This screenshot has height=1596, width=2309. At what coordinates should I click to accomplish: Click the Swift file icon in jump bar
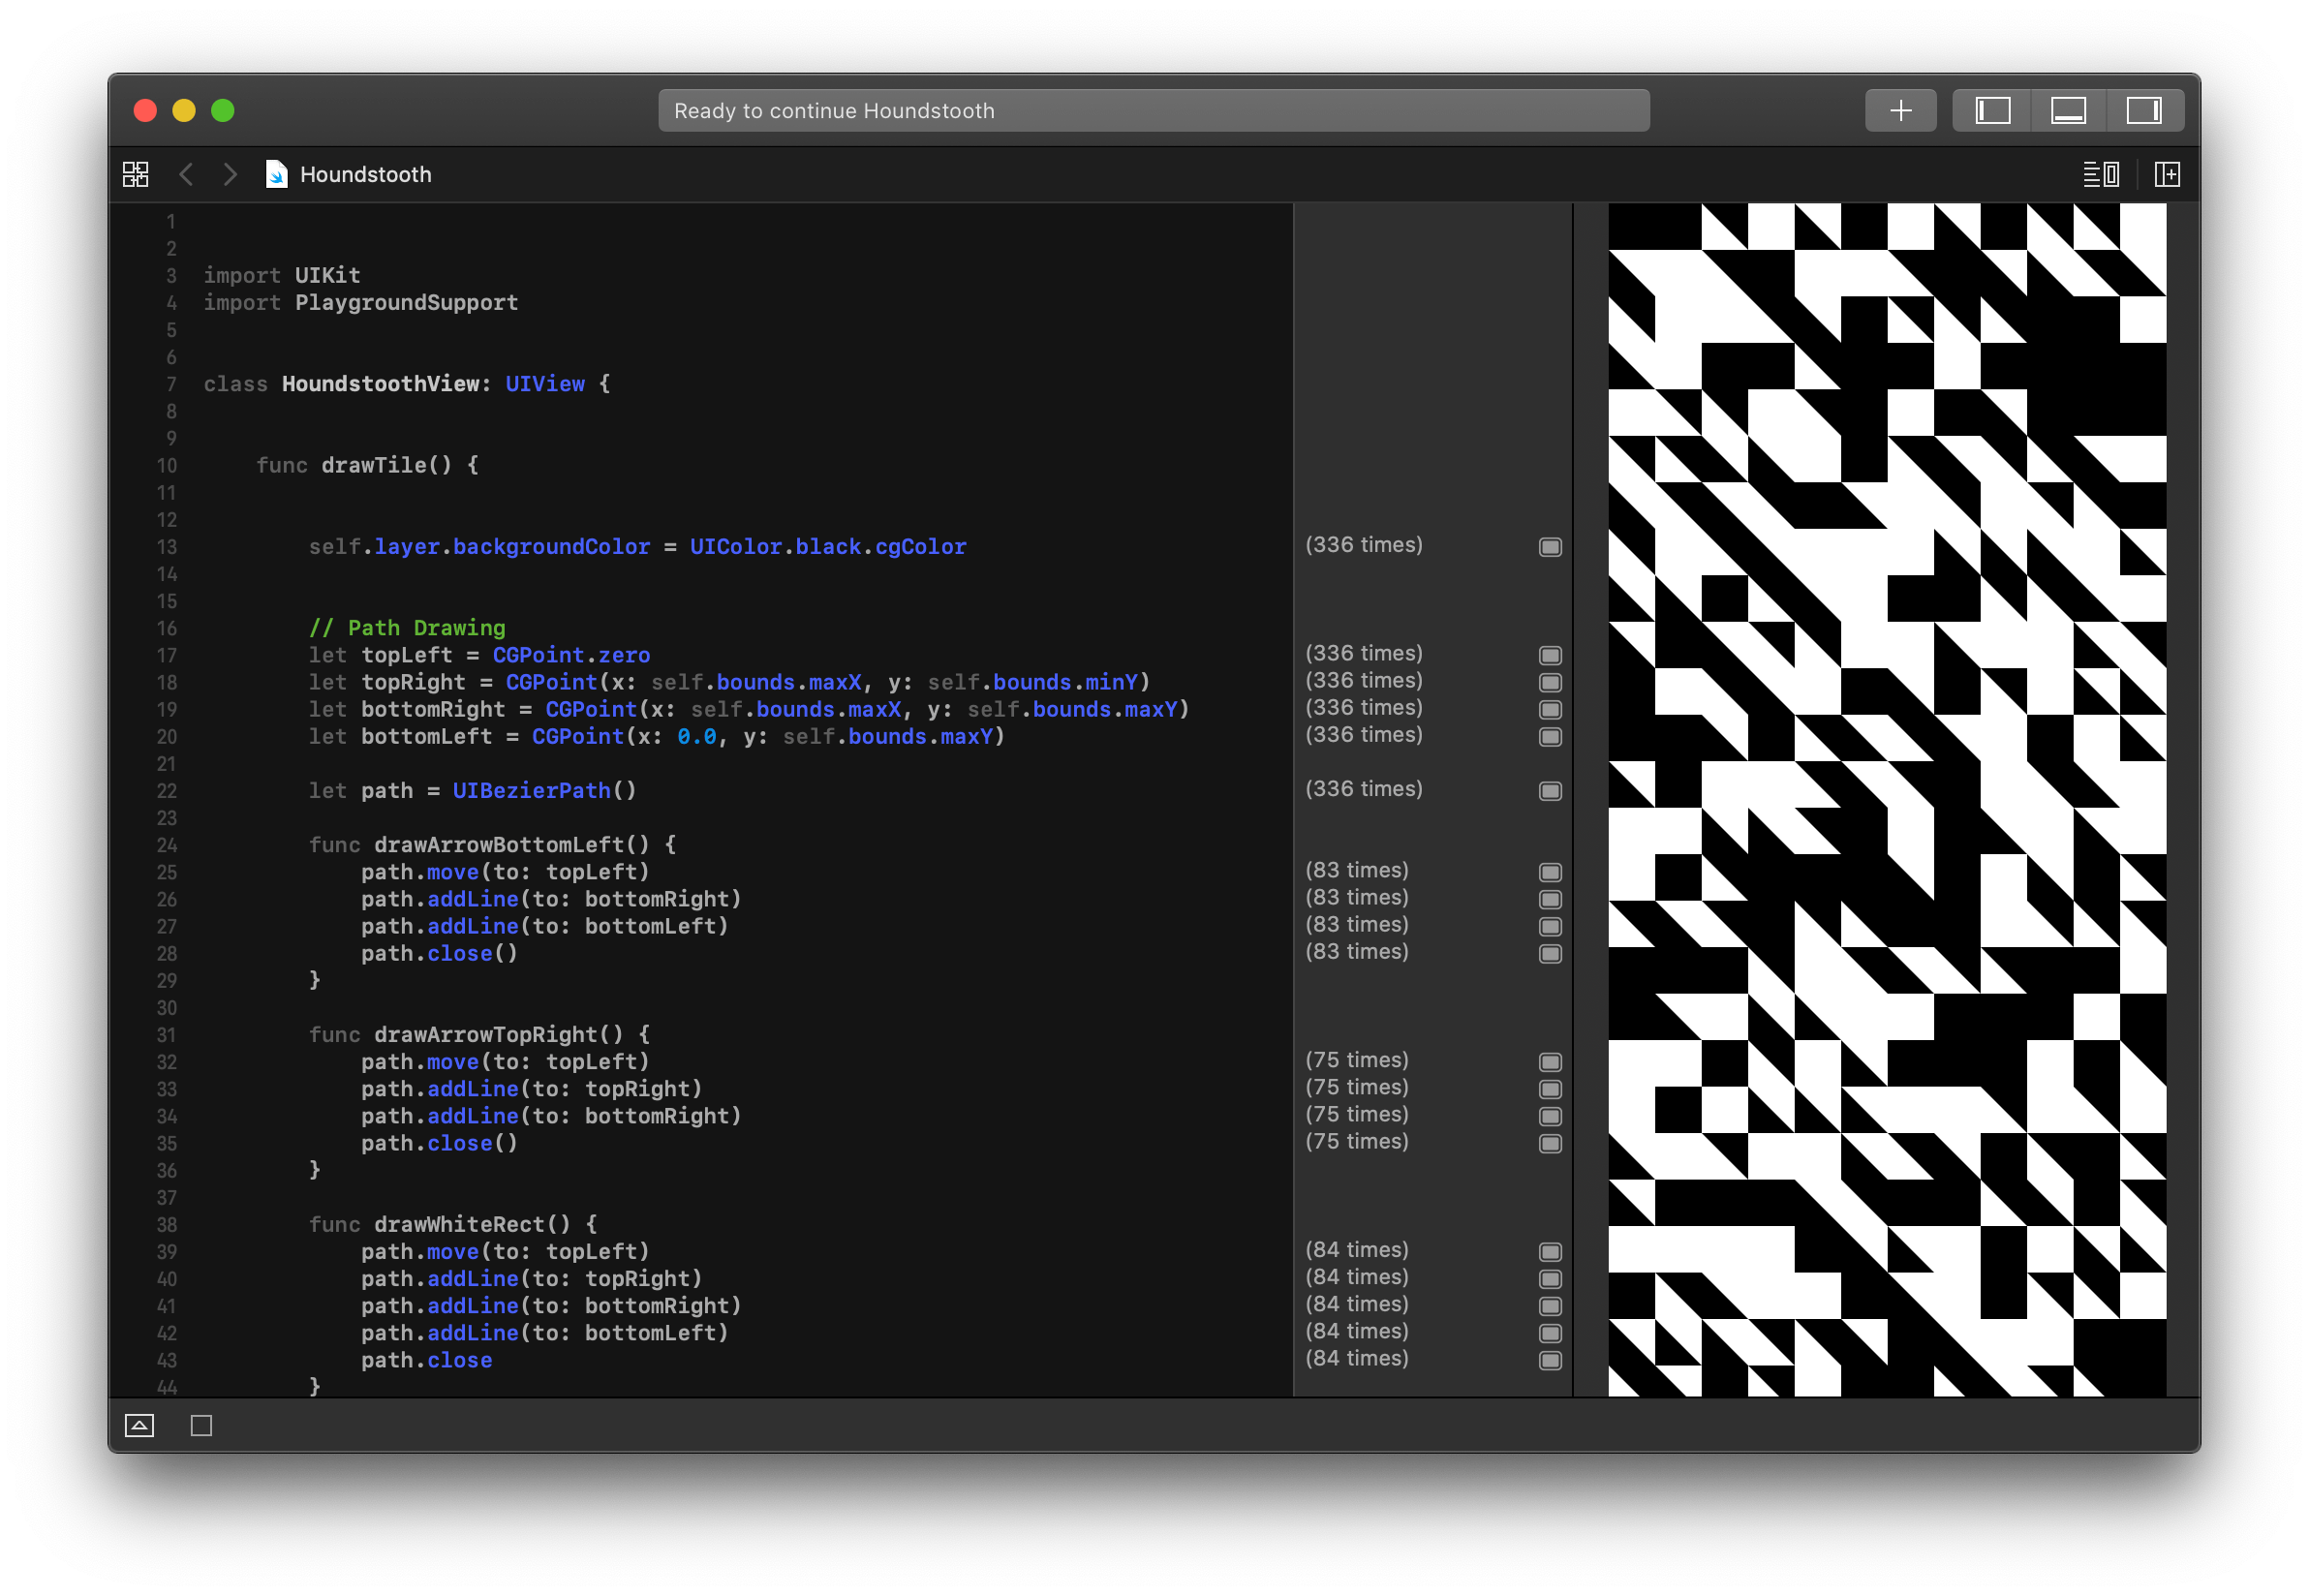tap(276, 174)
